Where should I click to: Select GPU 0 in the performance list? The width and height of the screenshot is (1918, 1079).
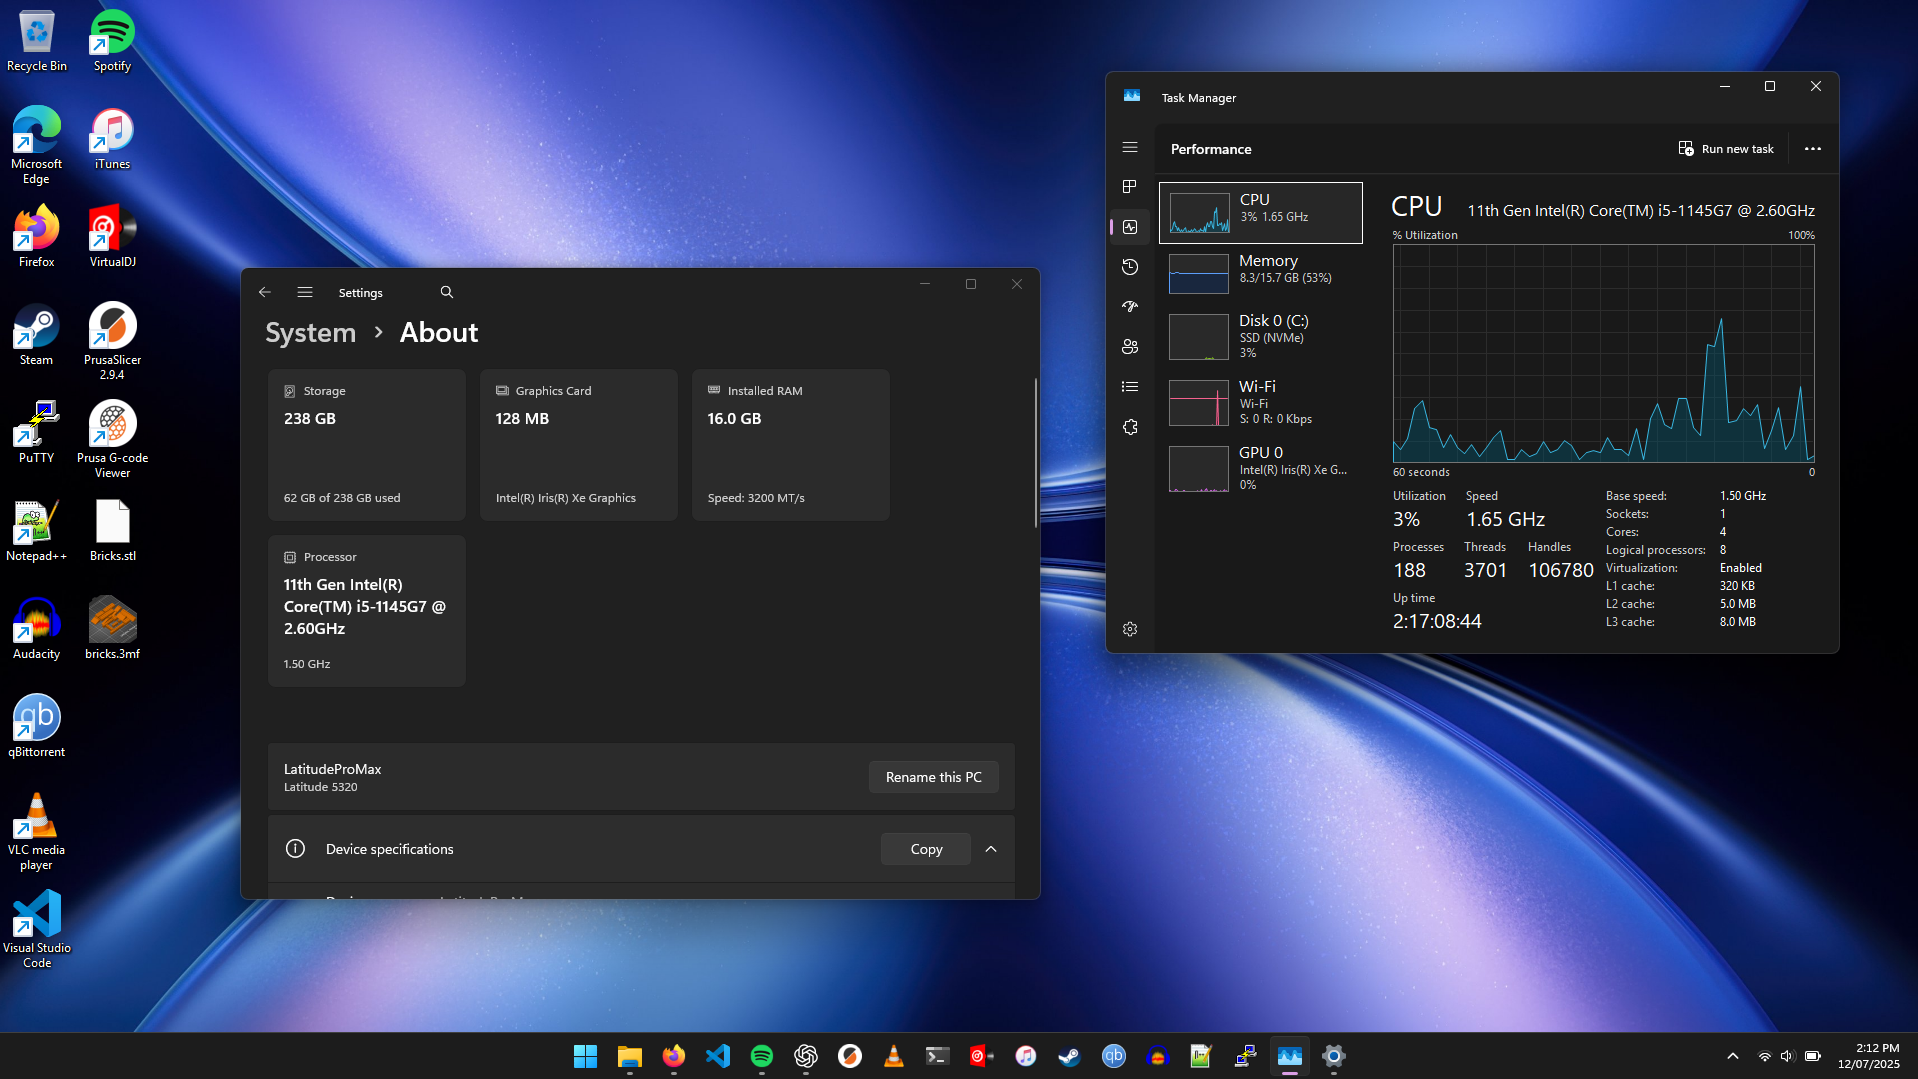click(1261, 467)
